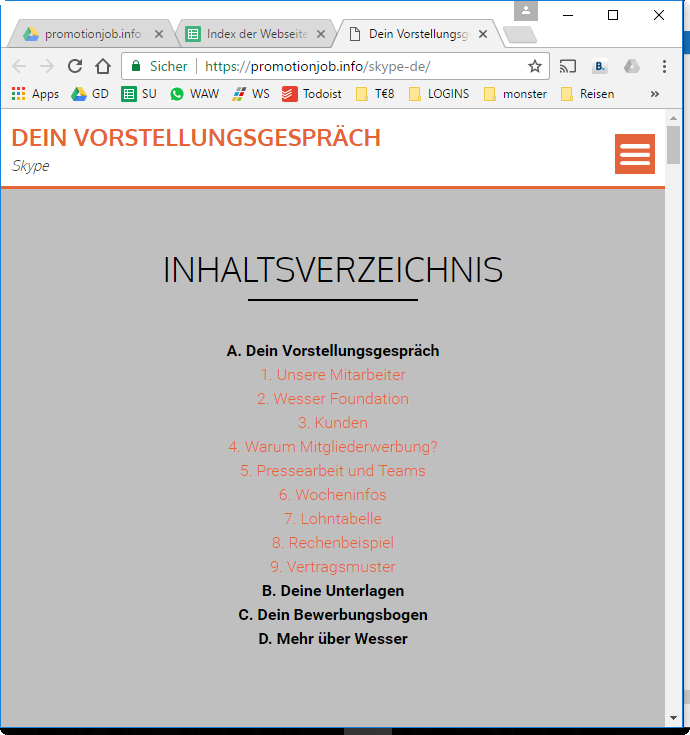Open Chrome three-dot menu

pos(664,66)
